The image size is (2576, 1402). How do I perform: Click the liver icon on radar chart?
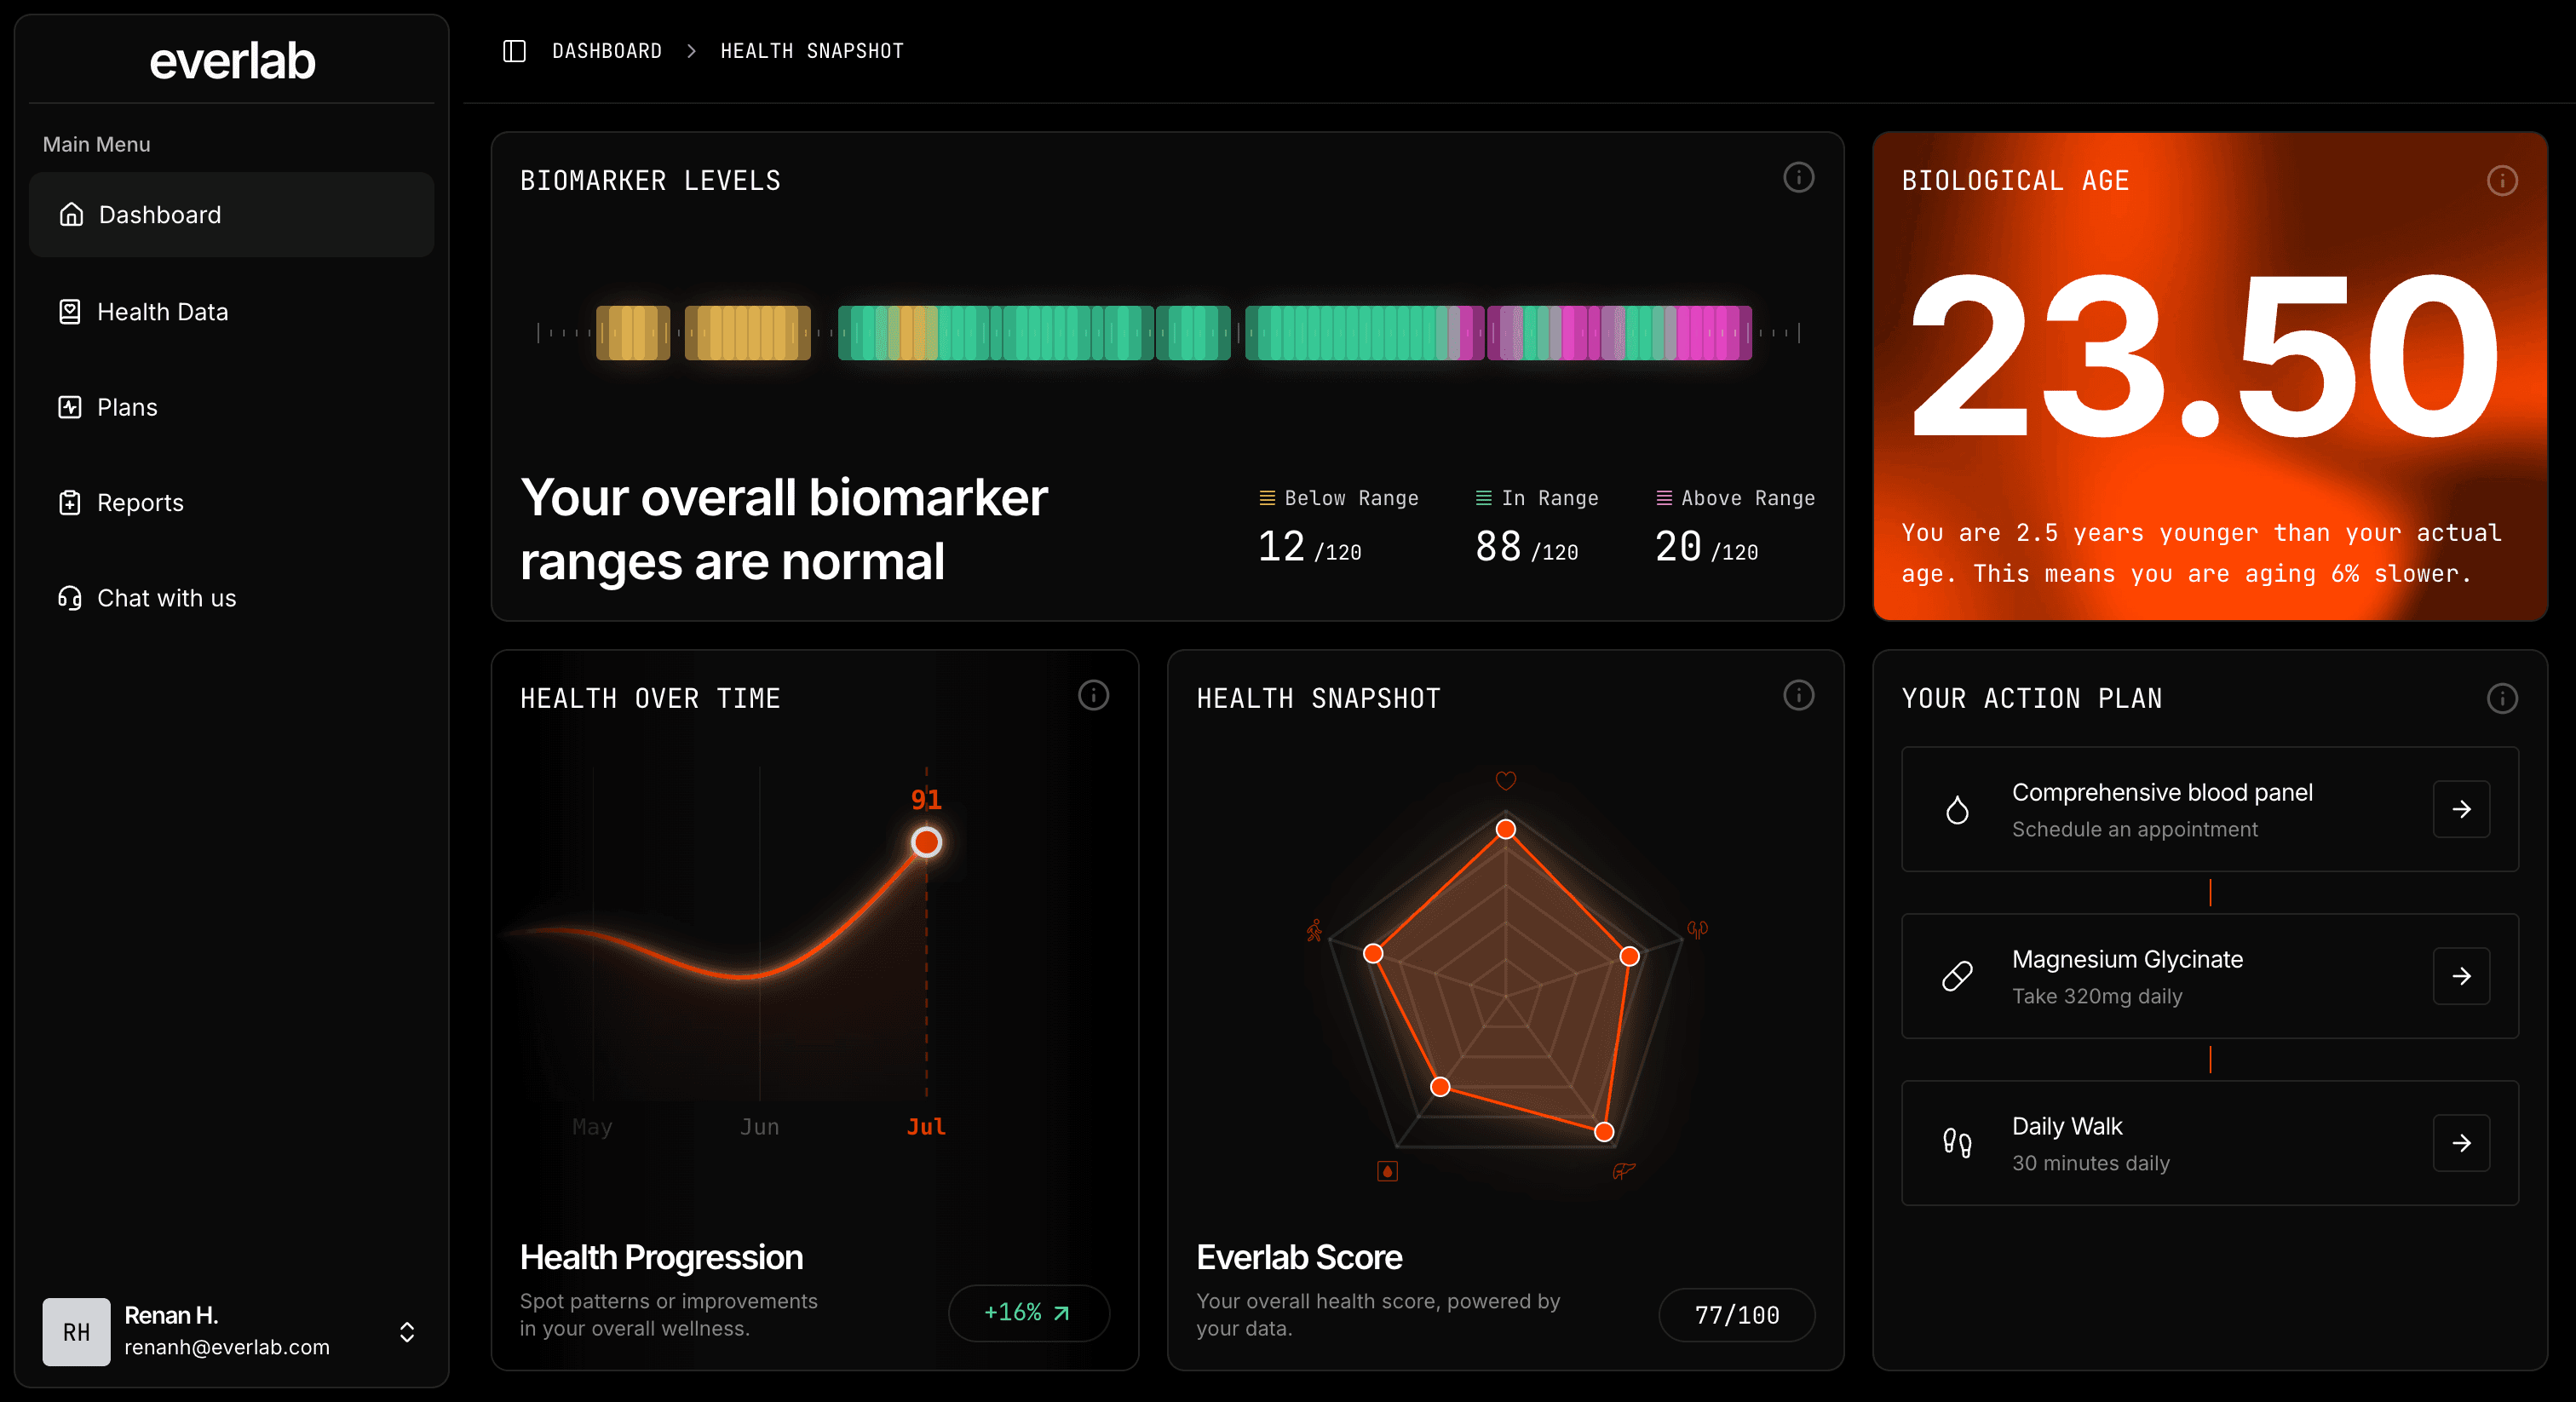(1623, 1170)
